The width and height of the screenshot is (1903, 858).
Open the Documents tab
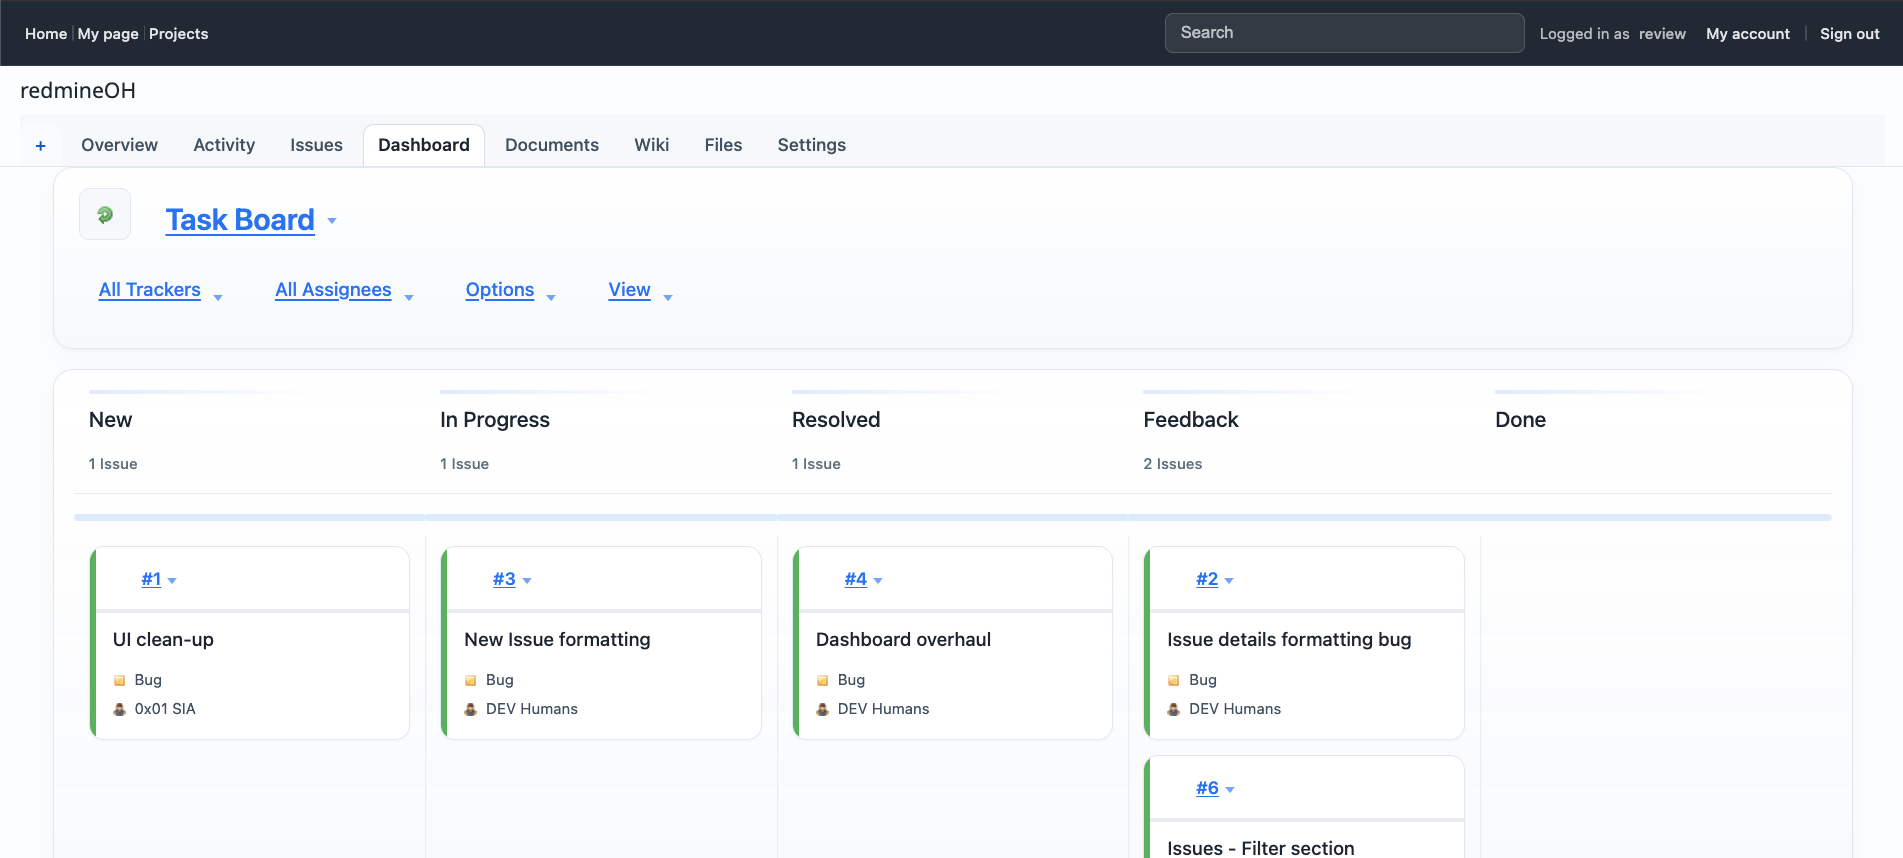point(552,145)
